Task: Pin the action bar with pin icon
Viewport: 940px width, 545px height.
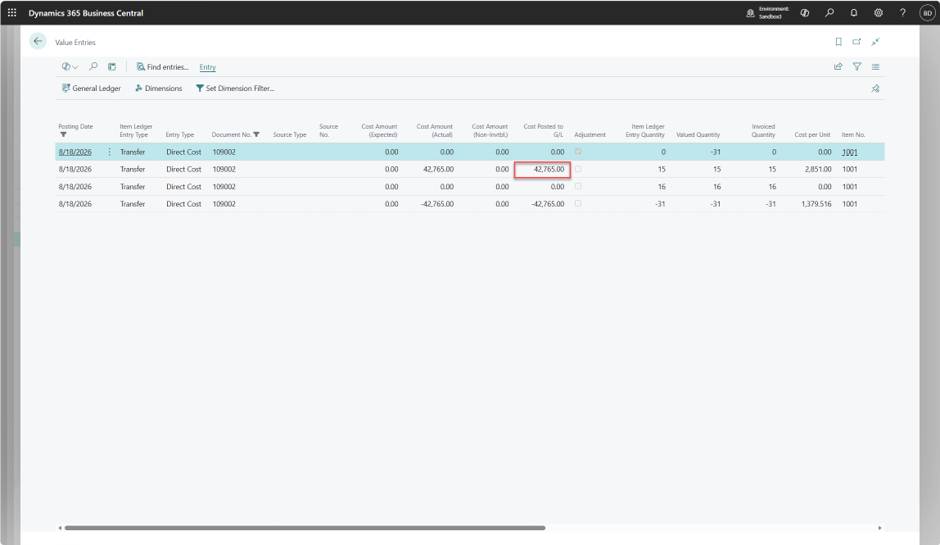Action: [x=875, y=88]
